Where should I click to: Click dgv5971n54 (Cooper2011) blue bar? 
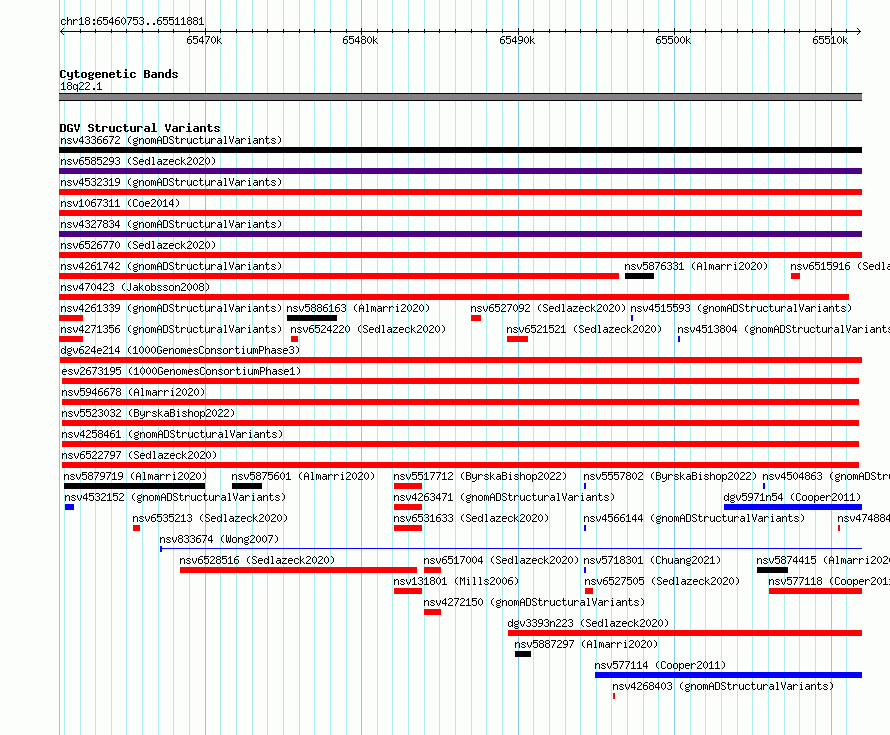793,507
